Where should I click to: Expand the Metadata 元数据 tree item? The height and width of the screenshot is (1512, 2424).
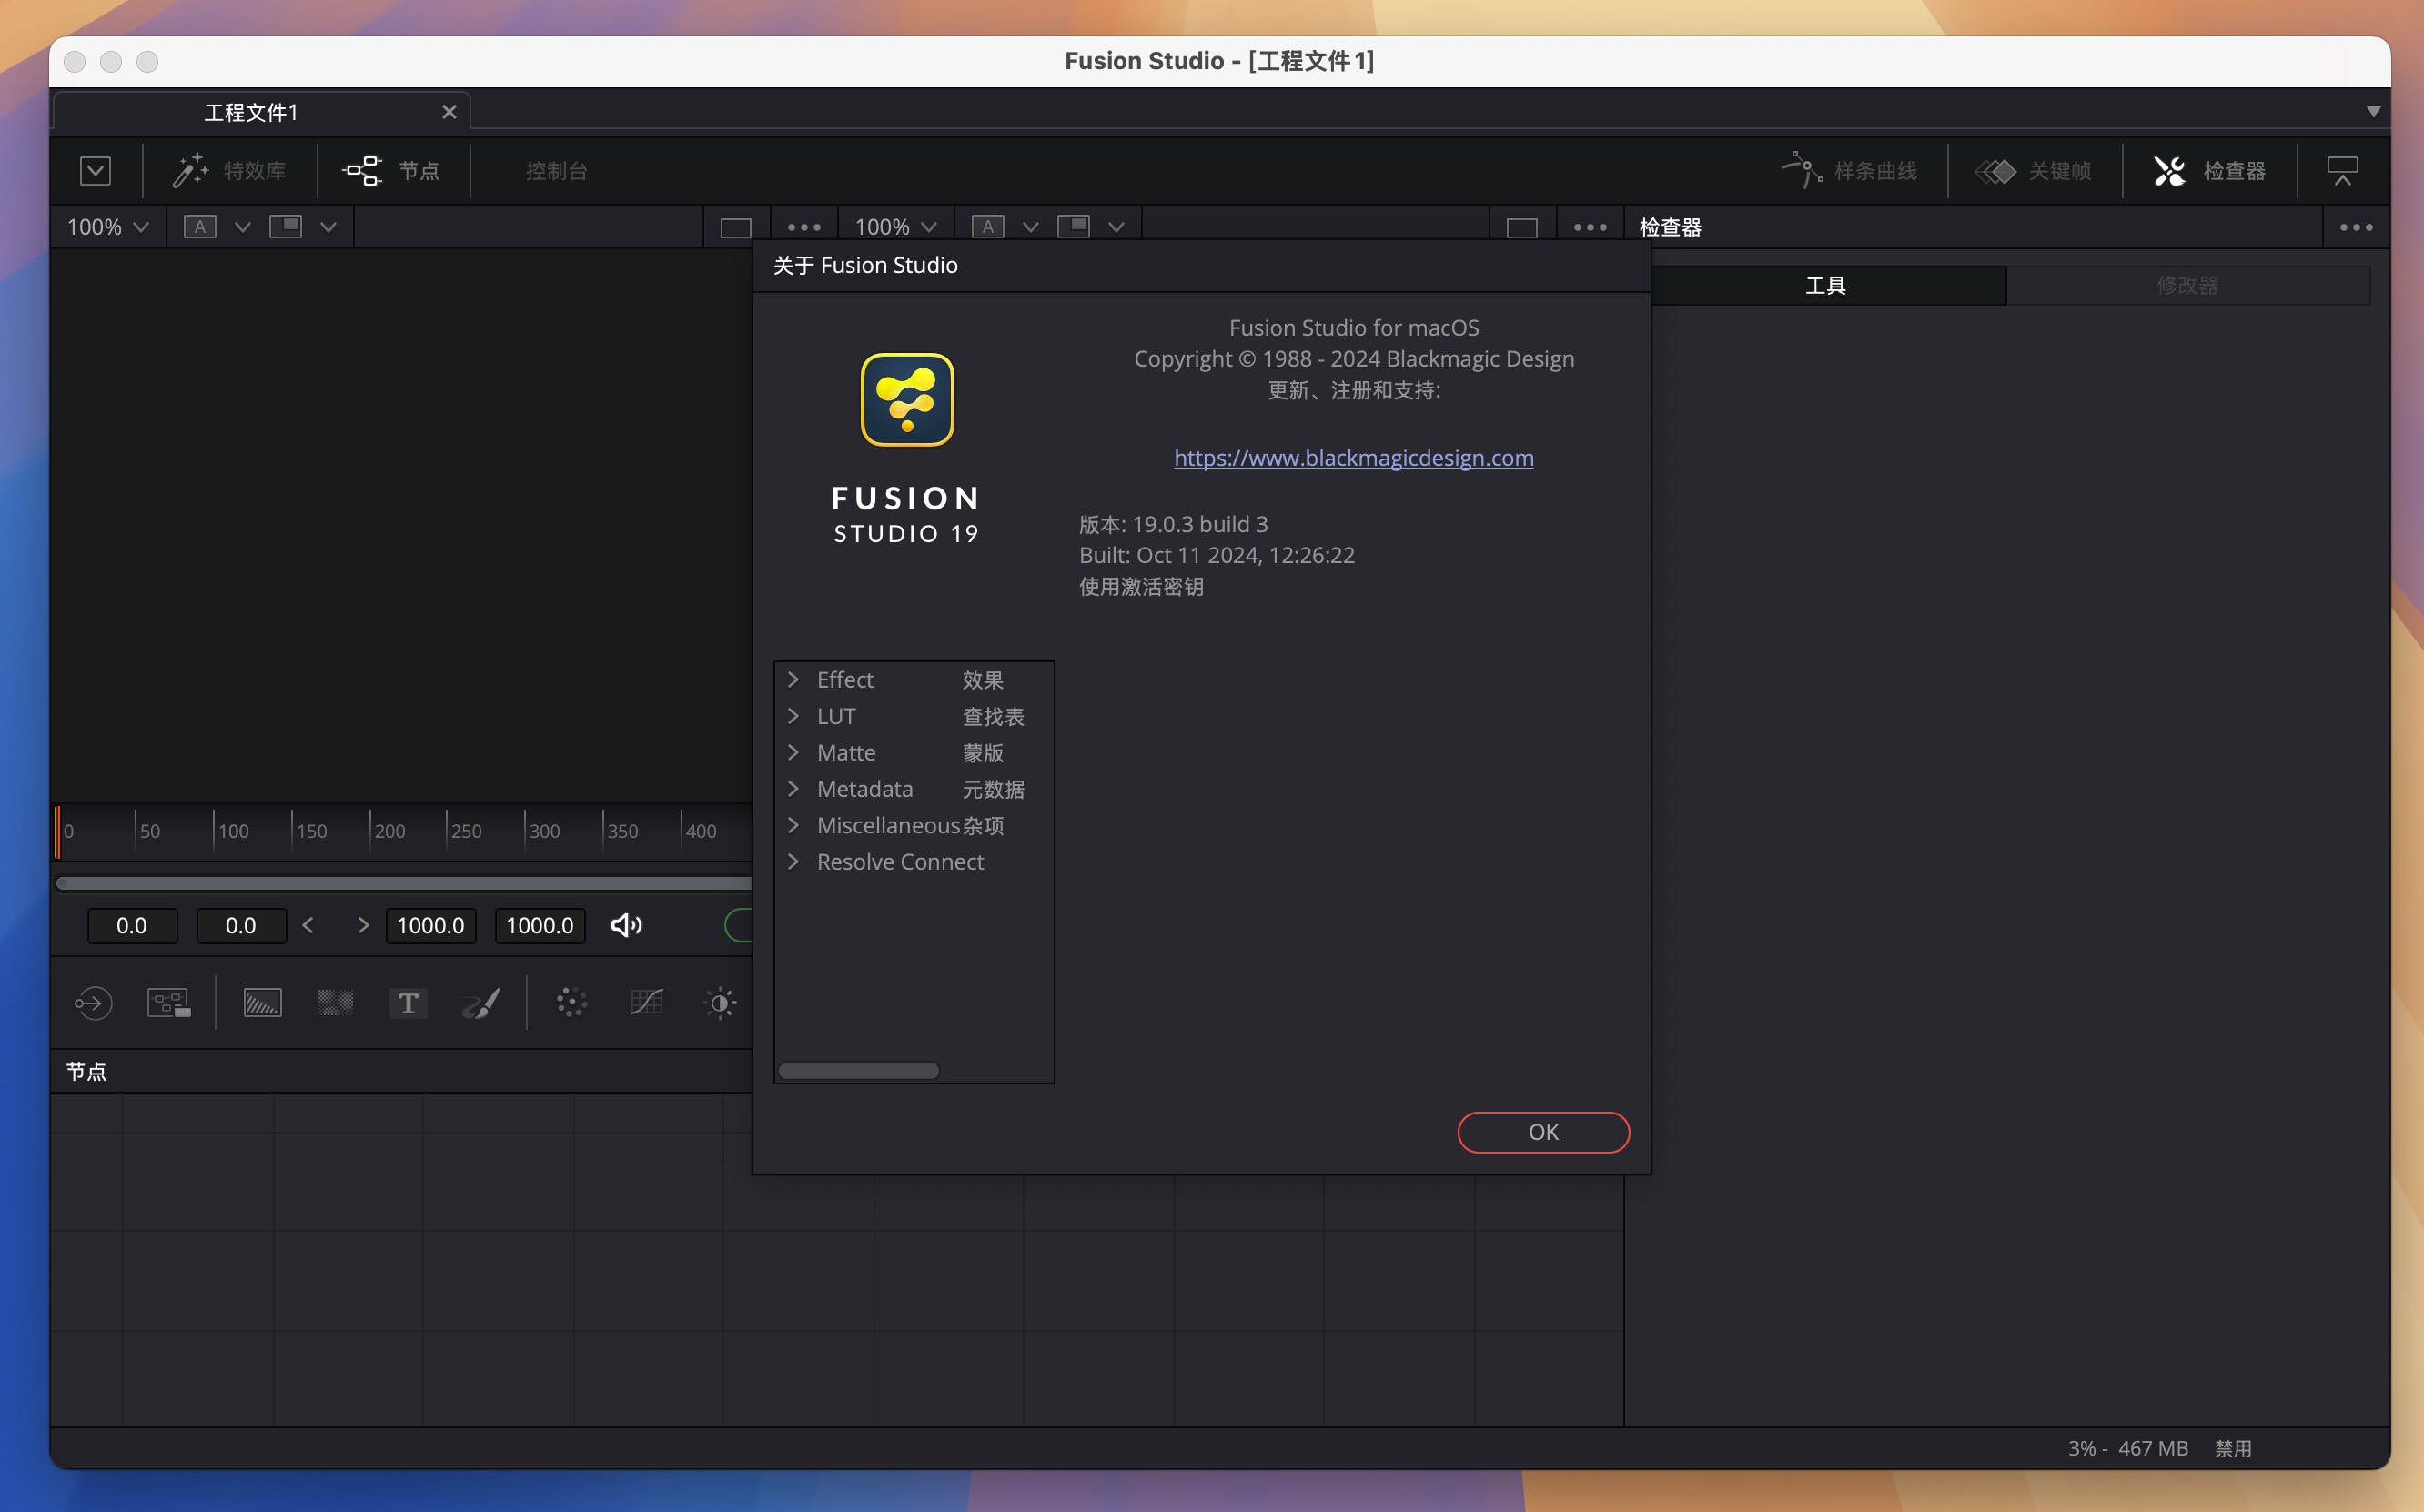pyautogui.click(x=794, y=787)
